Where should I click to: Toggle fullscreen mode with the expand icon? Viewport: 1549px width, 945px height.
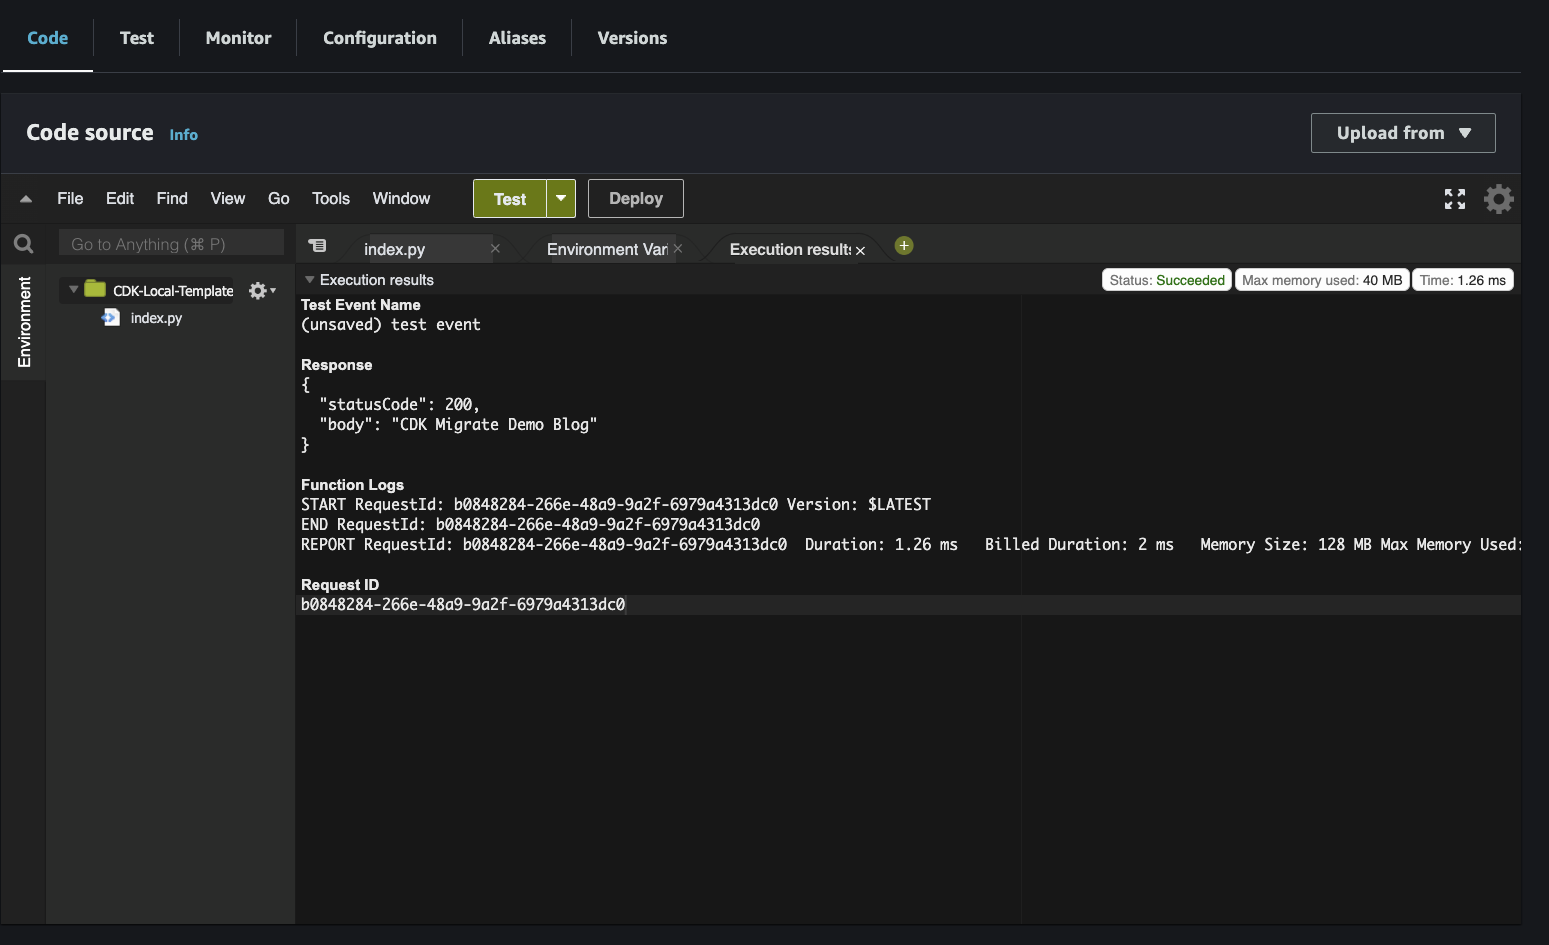(x=1454, y=198)
